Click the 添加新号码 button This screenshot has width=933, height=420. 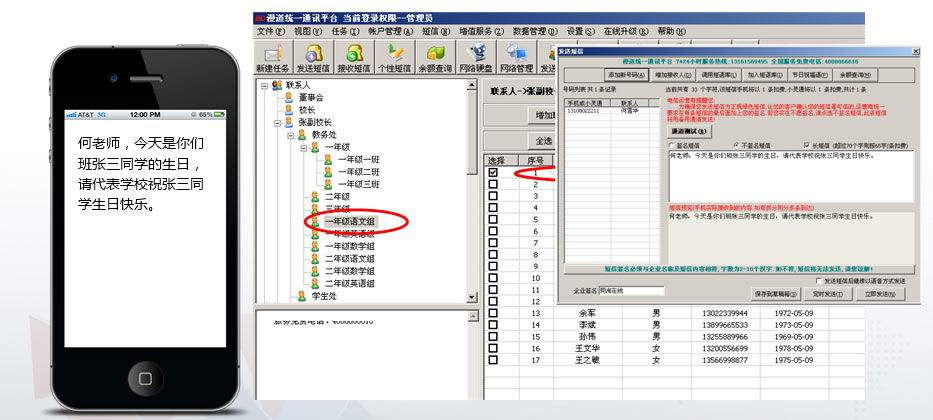(x=625, y=75)
